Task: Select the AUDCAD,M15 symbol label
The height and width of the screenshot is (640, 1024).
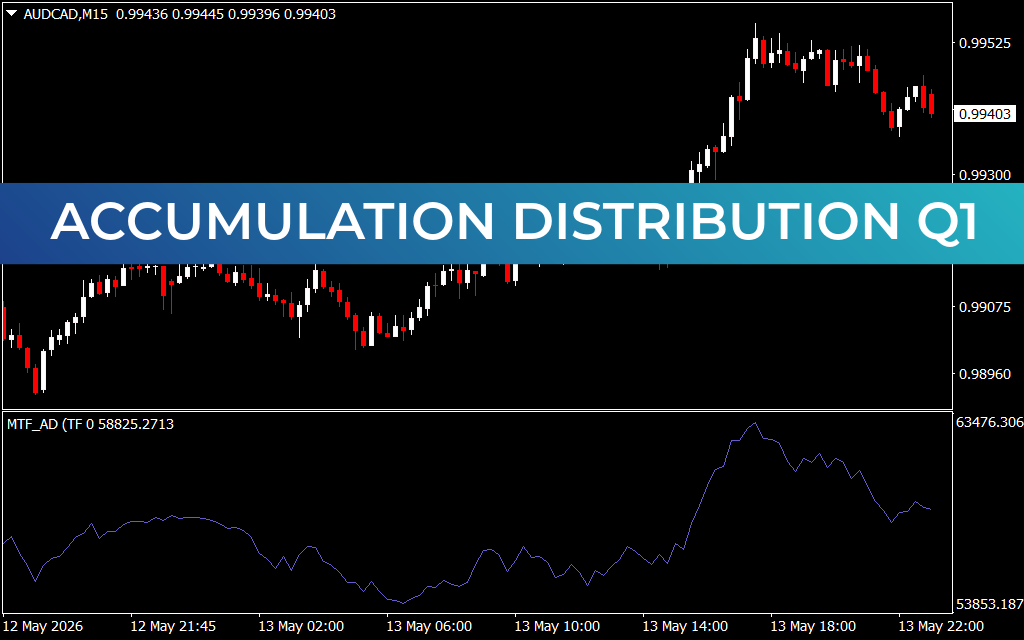Action: pyautogui.click(x=66, y=14)
